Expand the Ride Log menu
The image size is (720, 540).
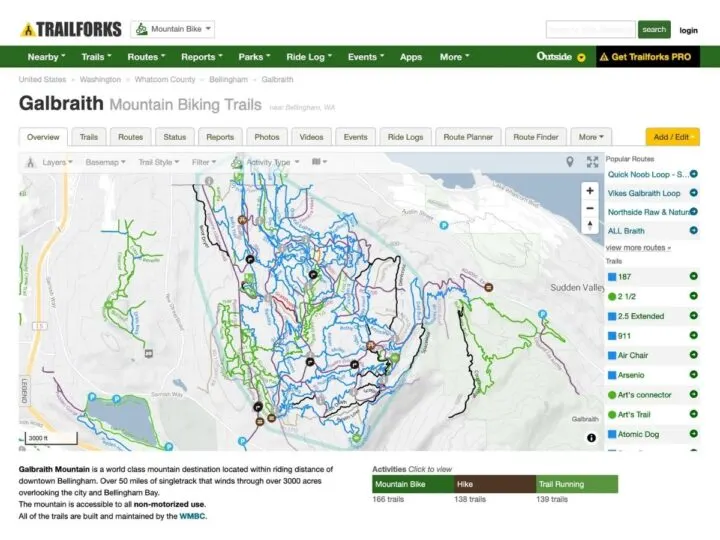[309, 57]
